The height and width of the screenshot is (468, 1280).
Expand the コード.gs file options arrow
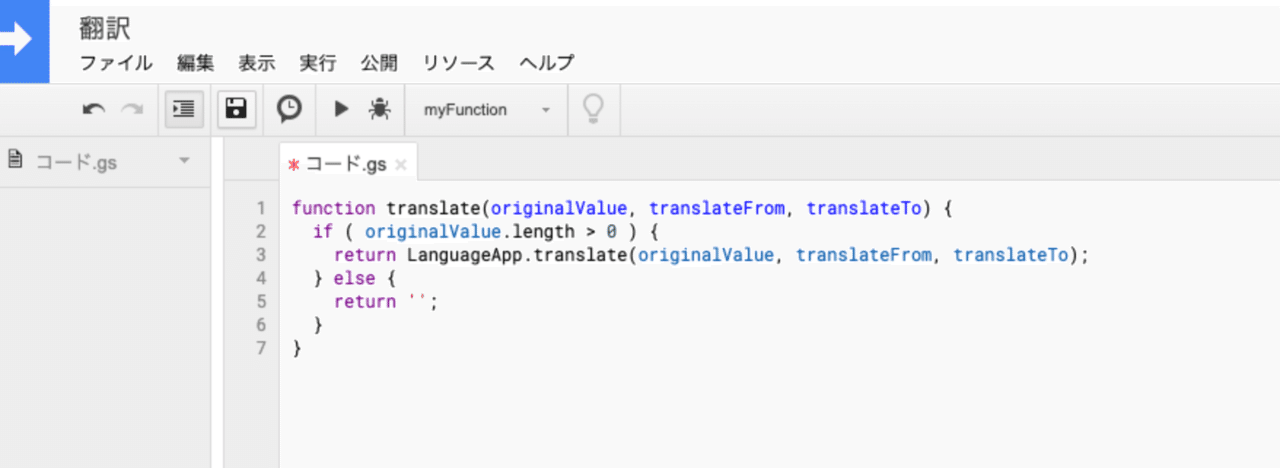point(183,160)
